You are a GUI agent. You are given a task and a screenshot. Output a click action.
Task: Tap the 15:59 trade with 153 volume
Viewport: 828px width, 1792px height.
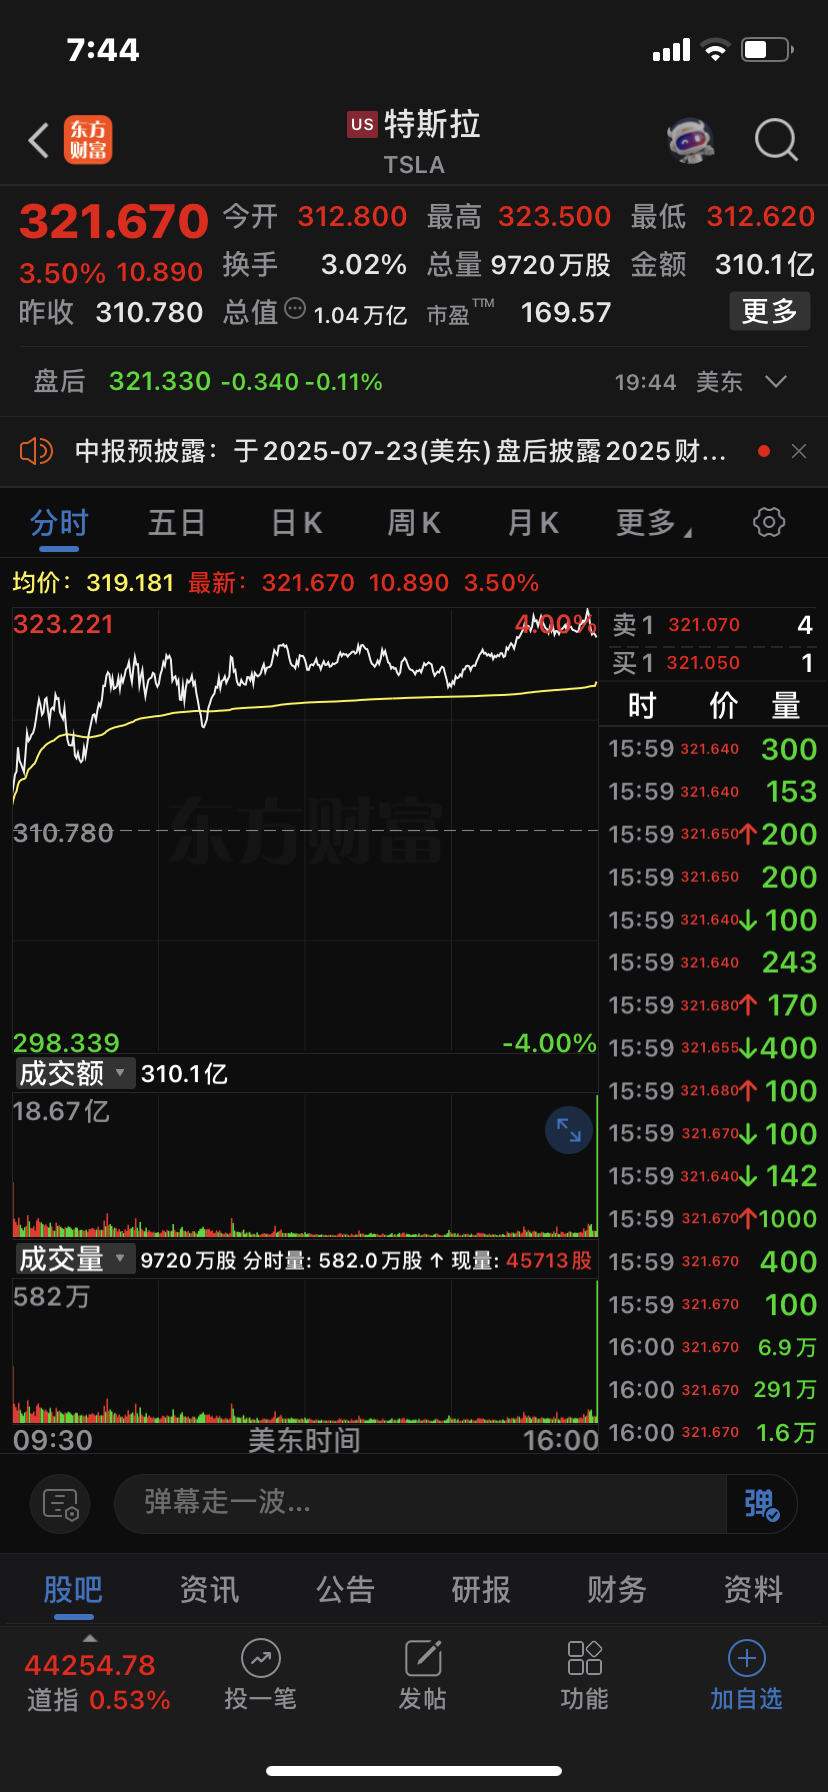[x=713, y=791]
